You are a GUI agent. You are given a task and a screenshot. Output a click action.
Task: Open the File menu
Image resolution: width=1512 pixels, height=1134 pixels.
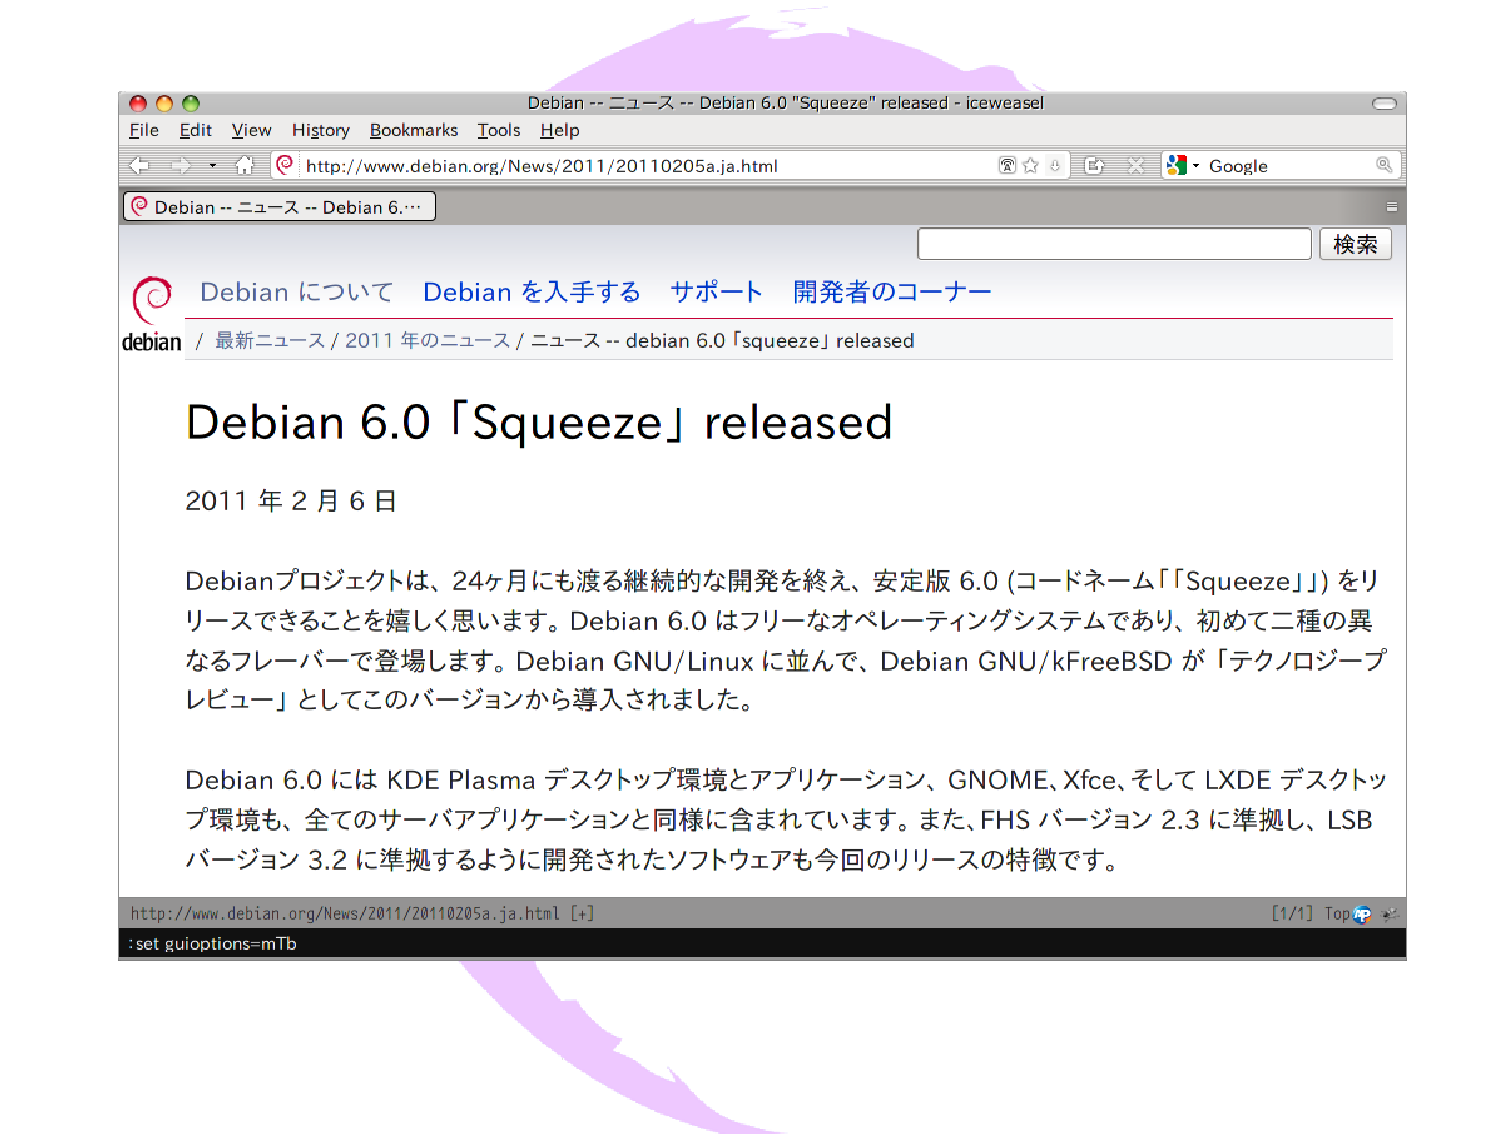144,130
